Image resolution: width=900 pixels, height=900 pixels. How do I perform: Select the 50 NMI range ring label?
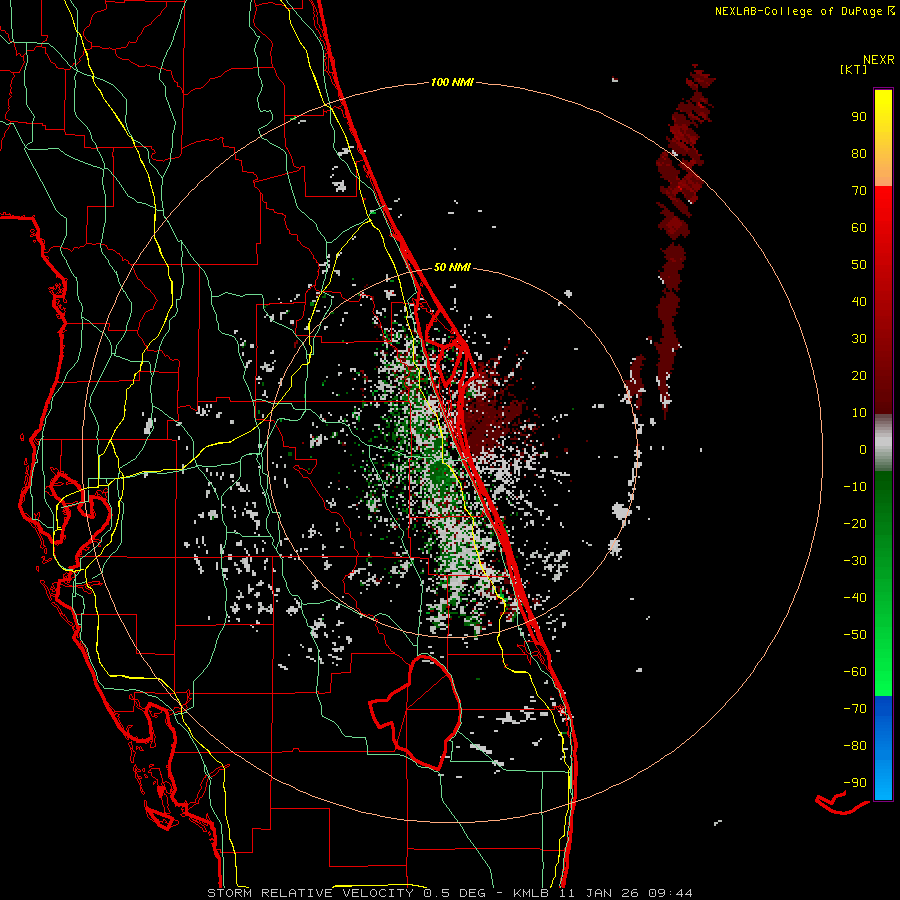coord(452,267)
